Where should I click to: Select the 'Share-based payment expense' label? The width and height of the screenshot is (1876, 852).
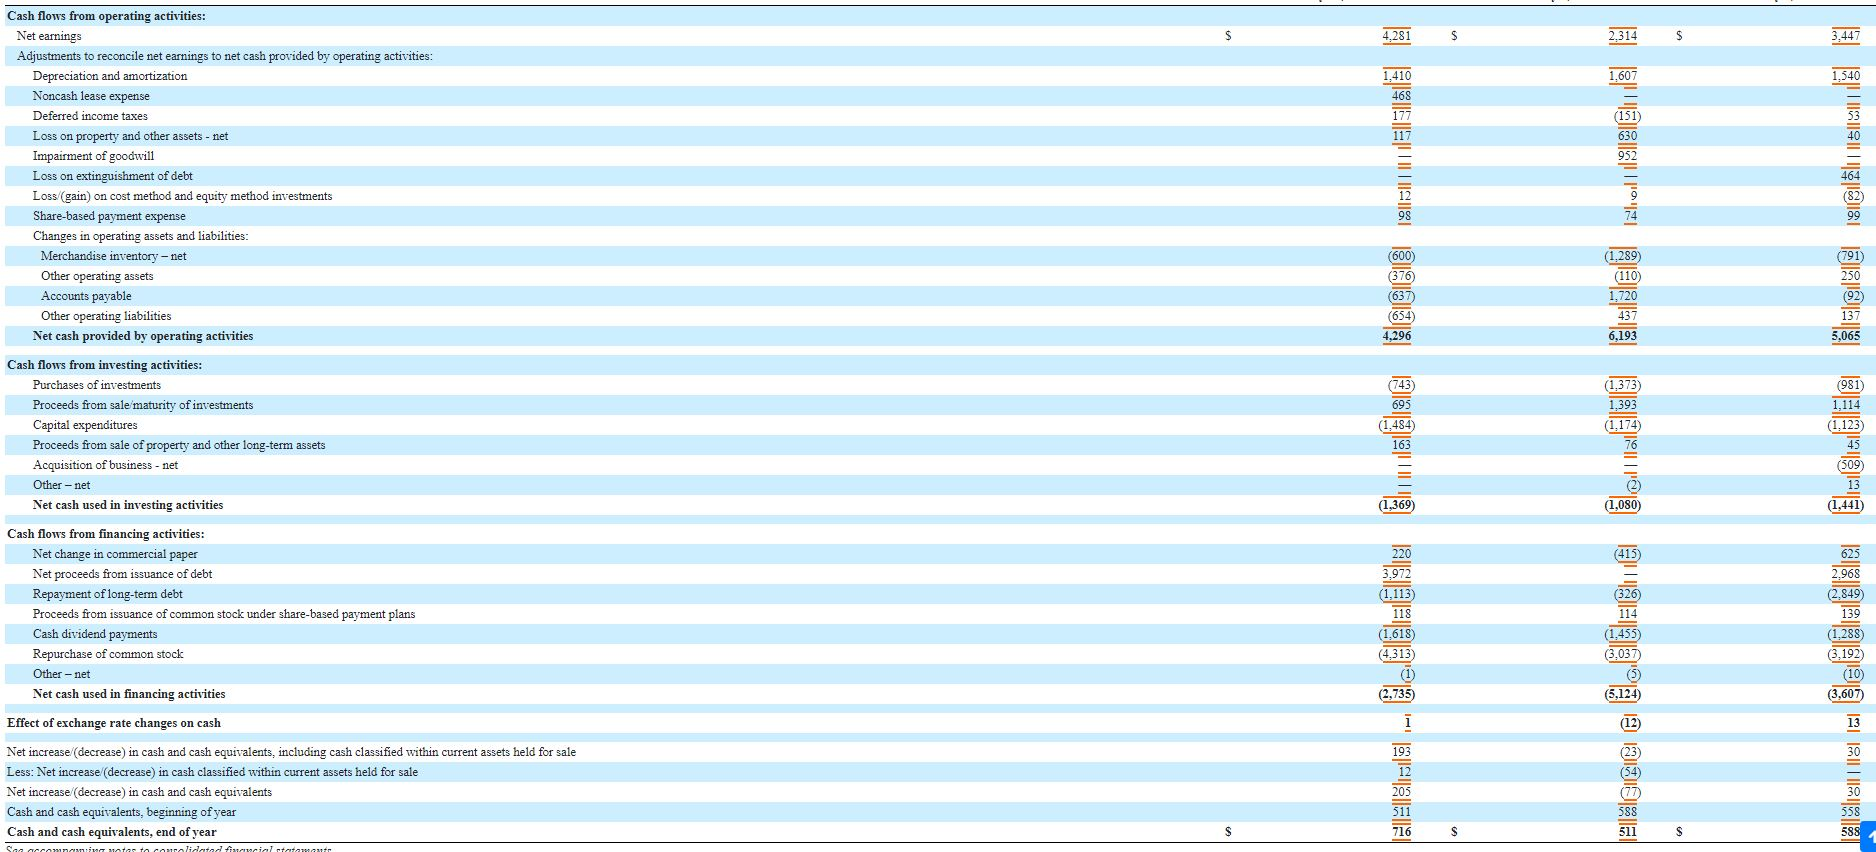pos(109,216)
